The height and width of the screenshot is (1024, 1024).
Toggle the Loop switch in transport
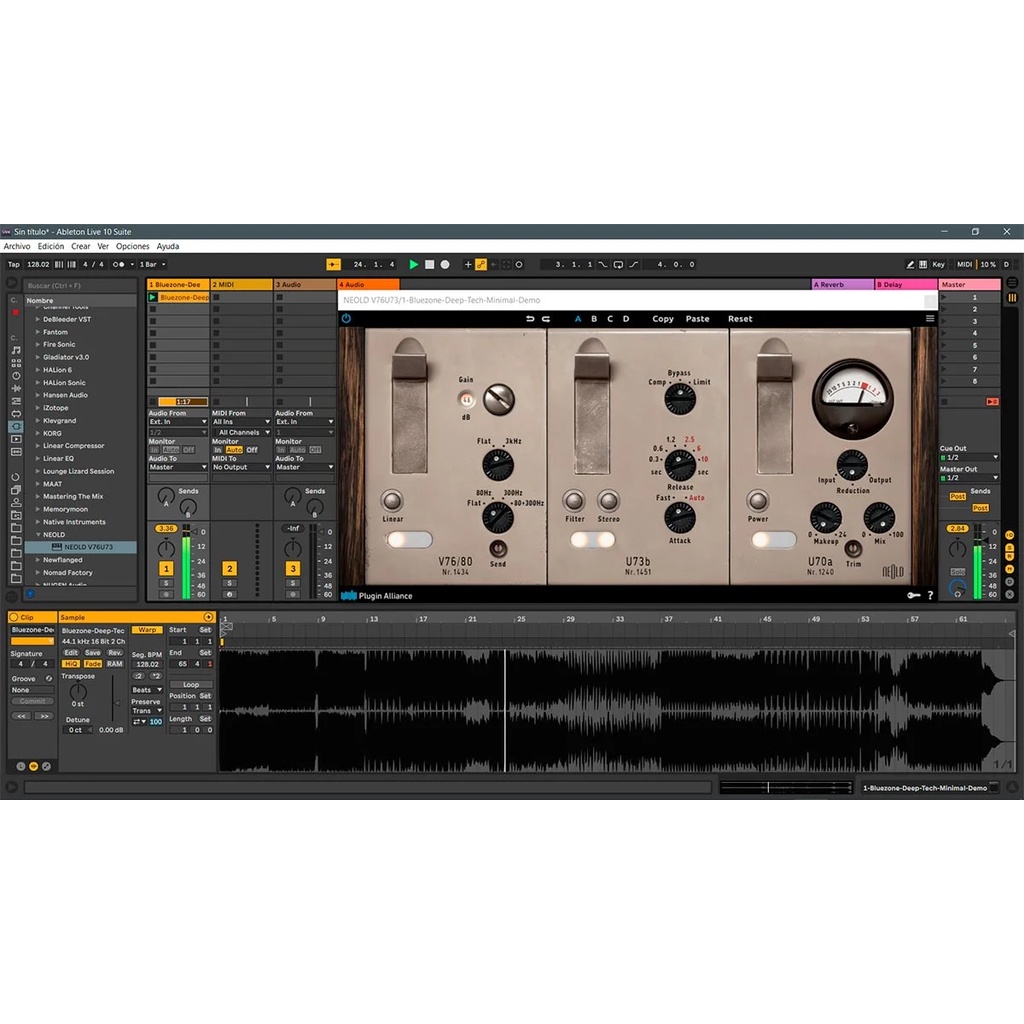point(618,264)
